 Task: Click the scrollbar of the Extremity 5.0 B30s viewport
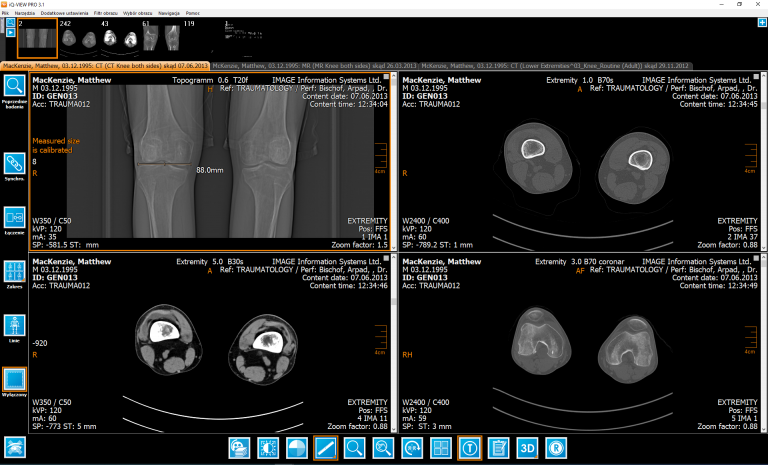(x=394, y=343)
